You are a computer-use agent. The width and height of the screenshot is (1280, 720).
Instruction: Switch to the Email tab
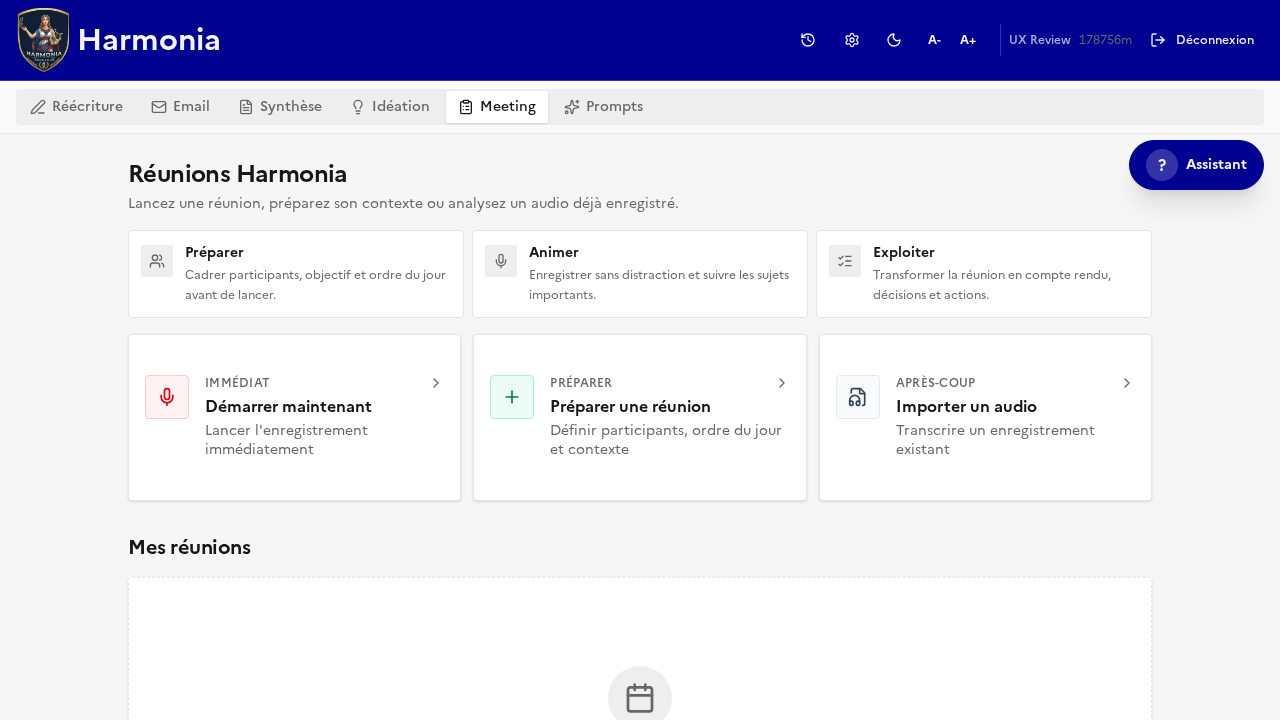point(181,107)
